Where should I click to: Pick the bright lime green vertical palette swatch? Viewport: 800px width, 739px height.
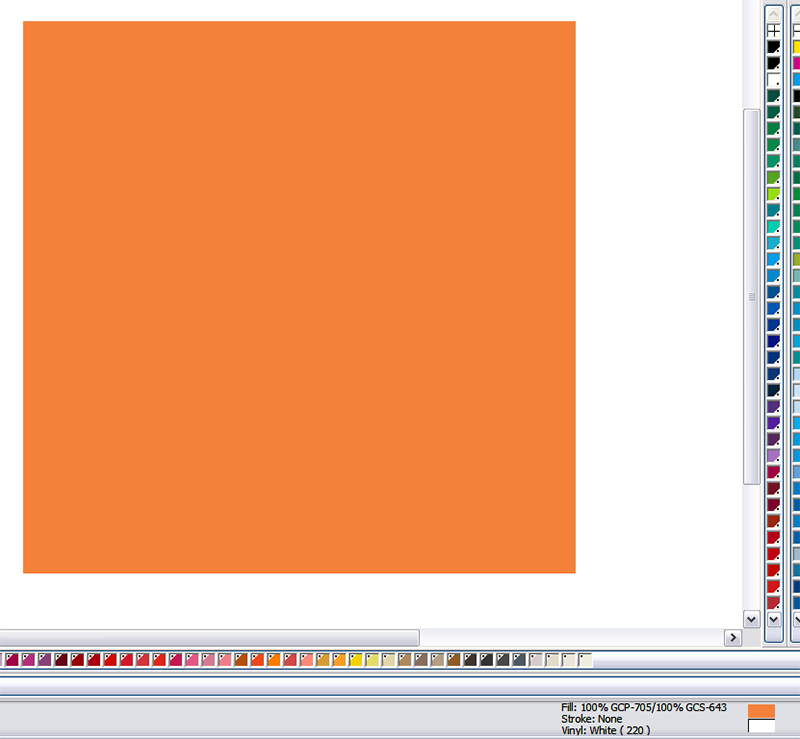click(773, 194)
